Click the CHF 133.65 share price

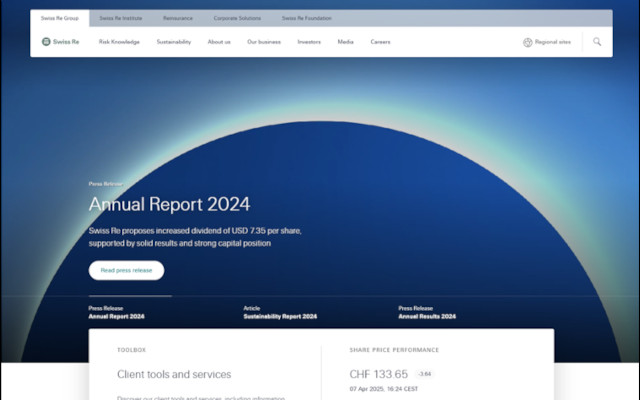click(x=378, y=374)
